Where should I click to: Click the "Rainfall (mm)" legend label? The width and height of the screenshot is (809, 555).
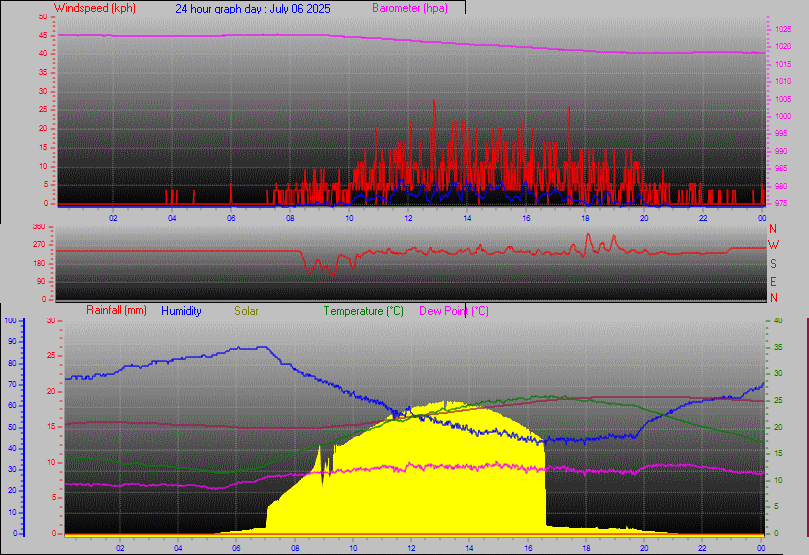tap(117, 310)
